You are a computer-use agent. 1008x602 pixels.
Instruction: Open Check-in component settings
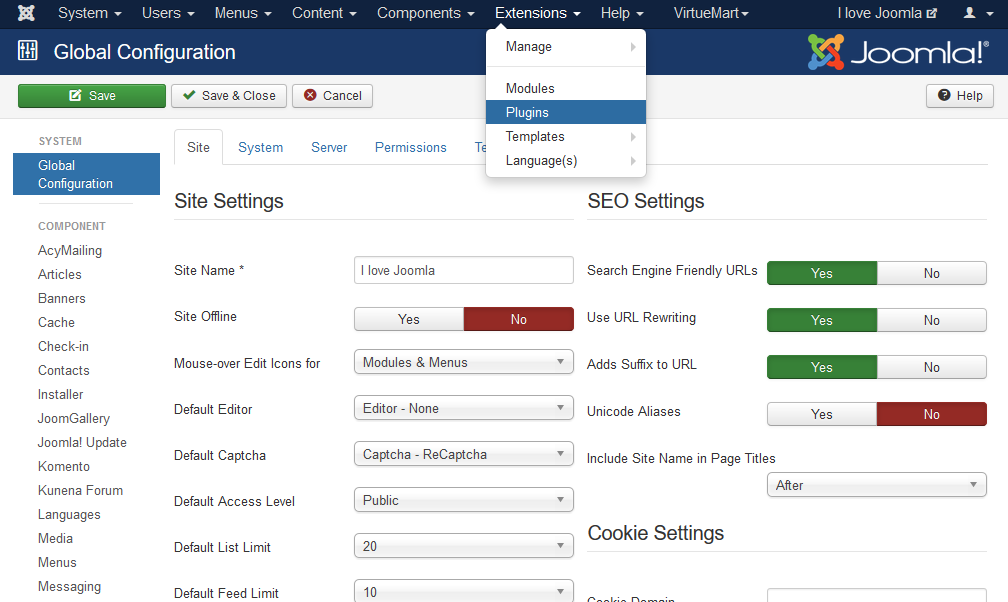click(64, 346)
